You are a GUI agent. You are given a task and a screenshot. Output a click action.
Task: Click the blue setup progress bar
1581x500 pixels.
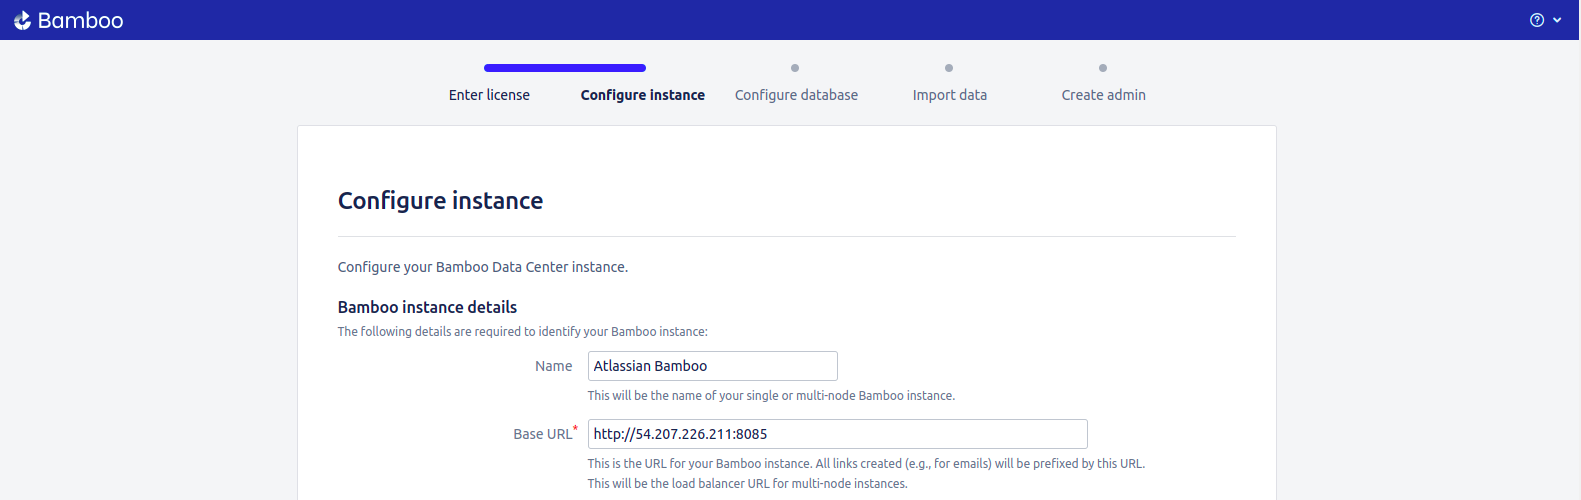565,68
